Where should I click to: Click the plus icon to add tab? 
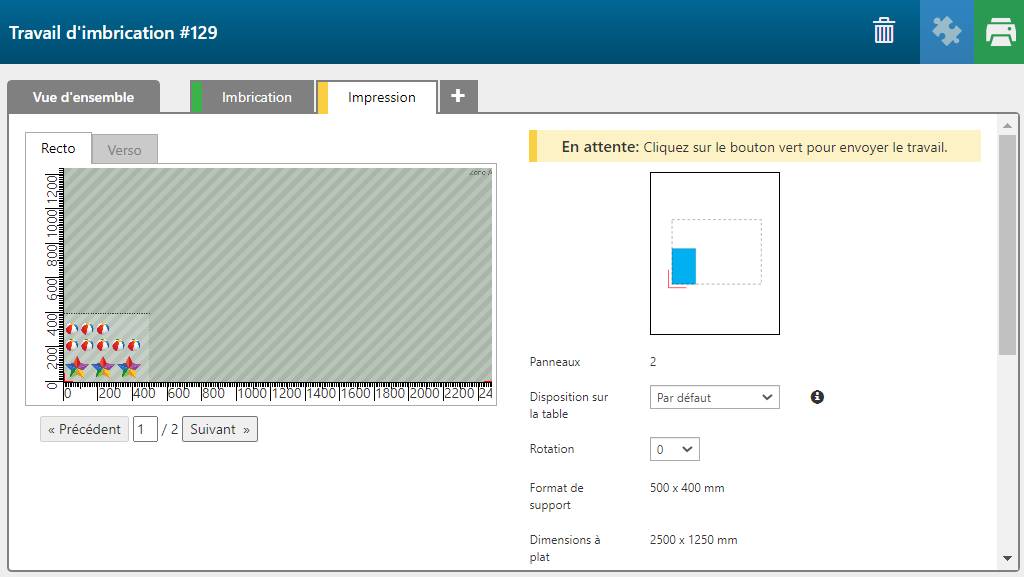(x=458, y=96)
